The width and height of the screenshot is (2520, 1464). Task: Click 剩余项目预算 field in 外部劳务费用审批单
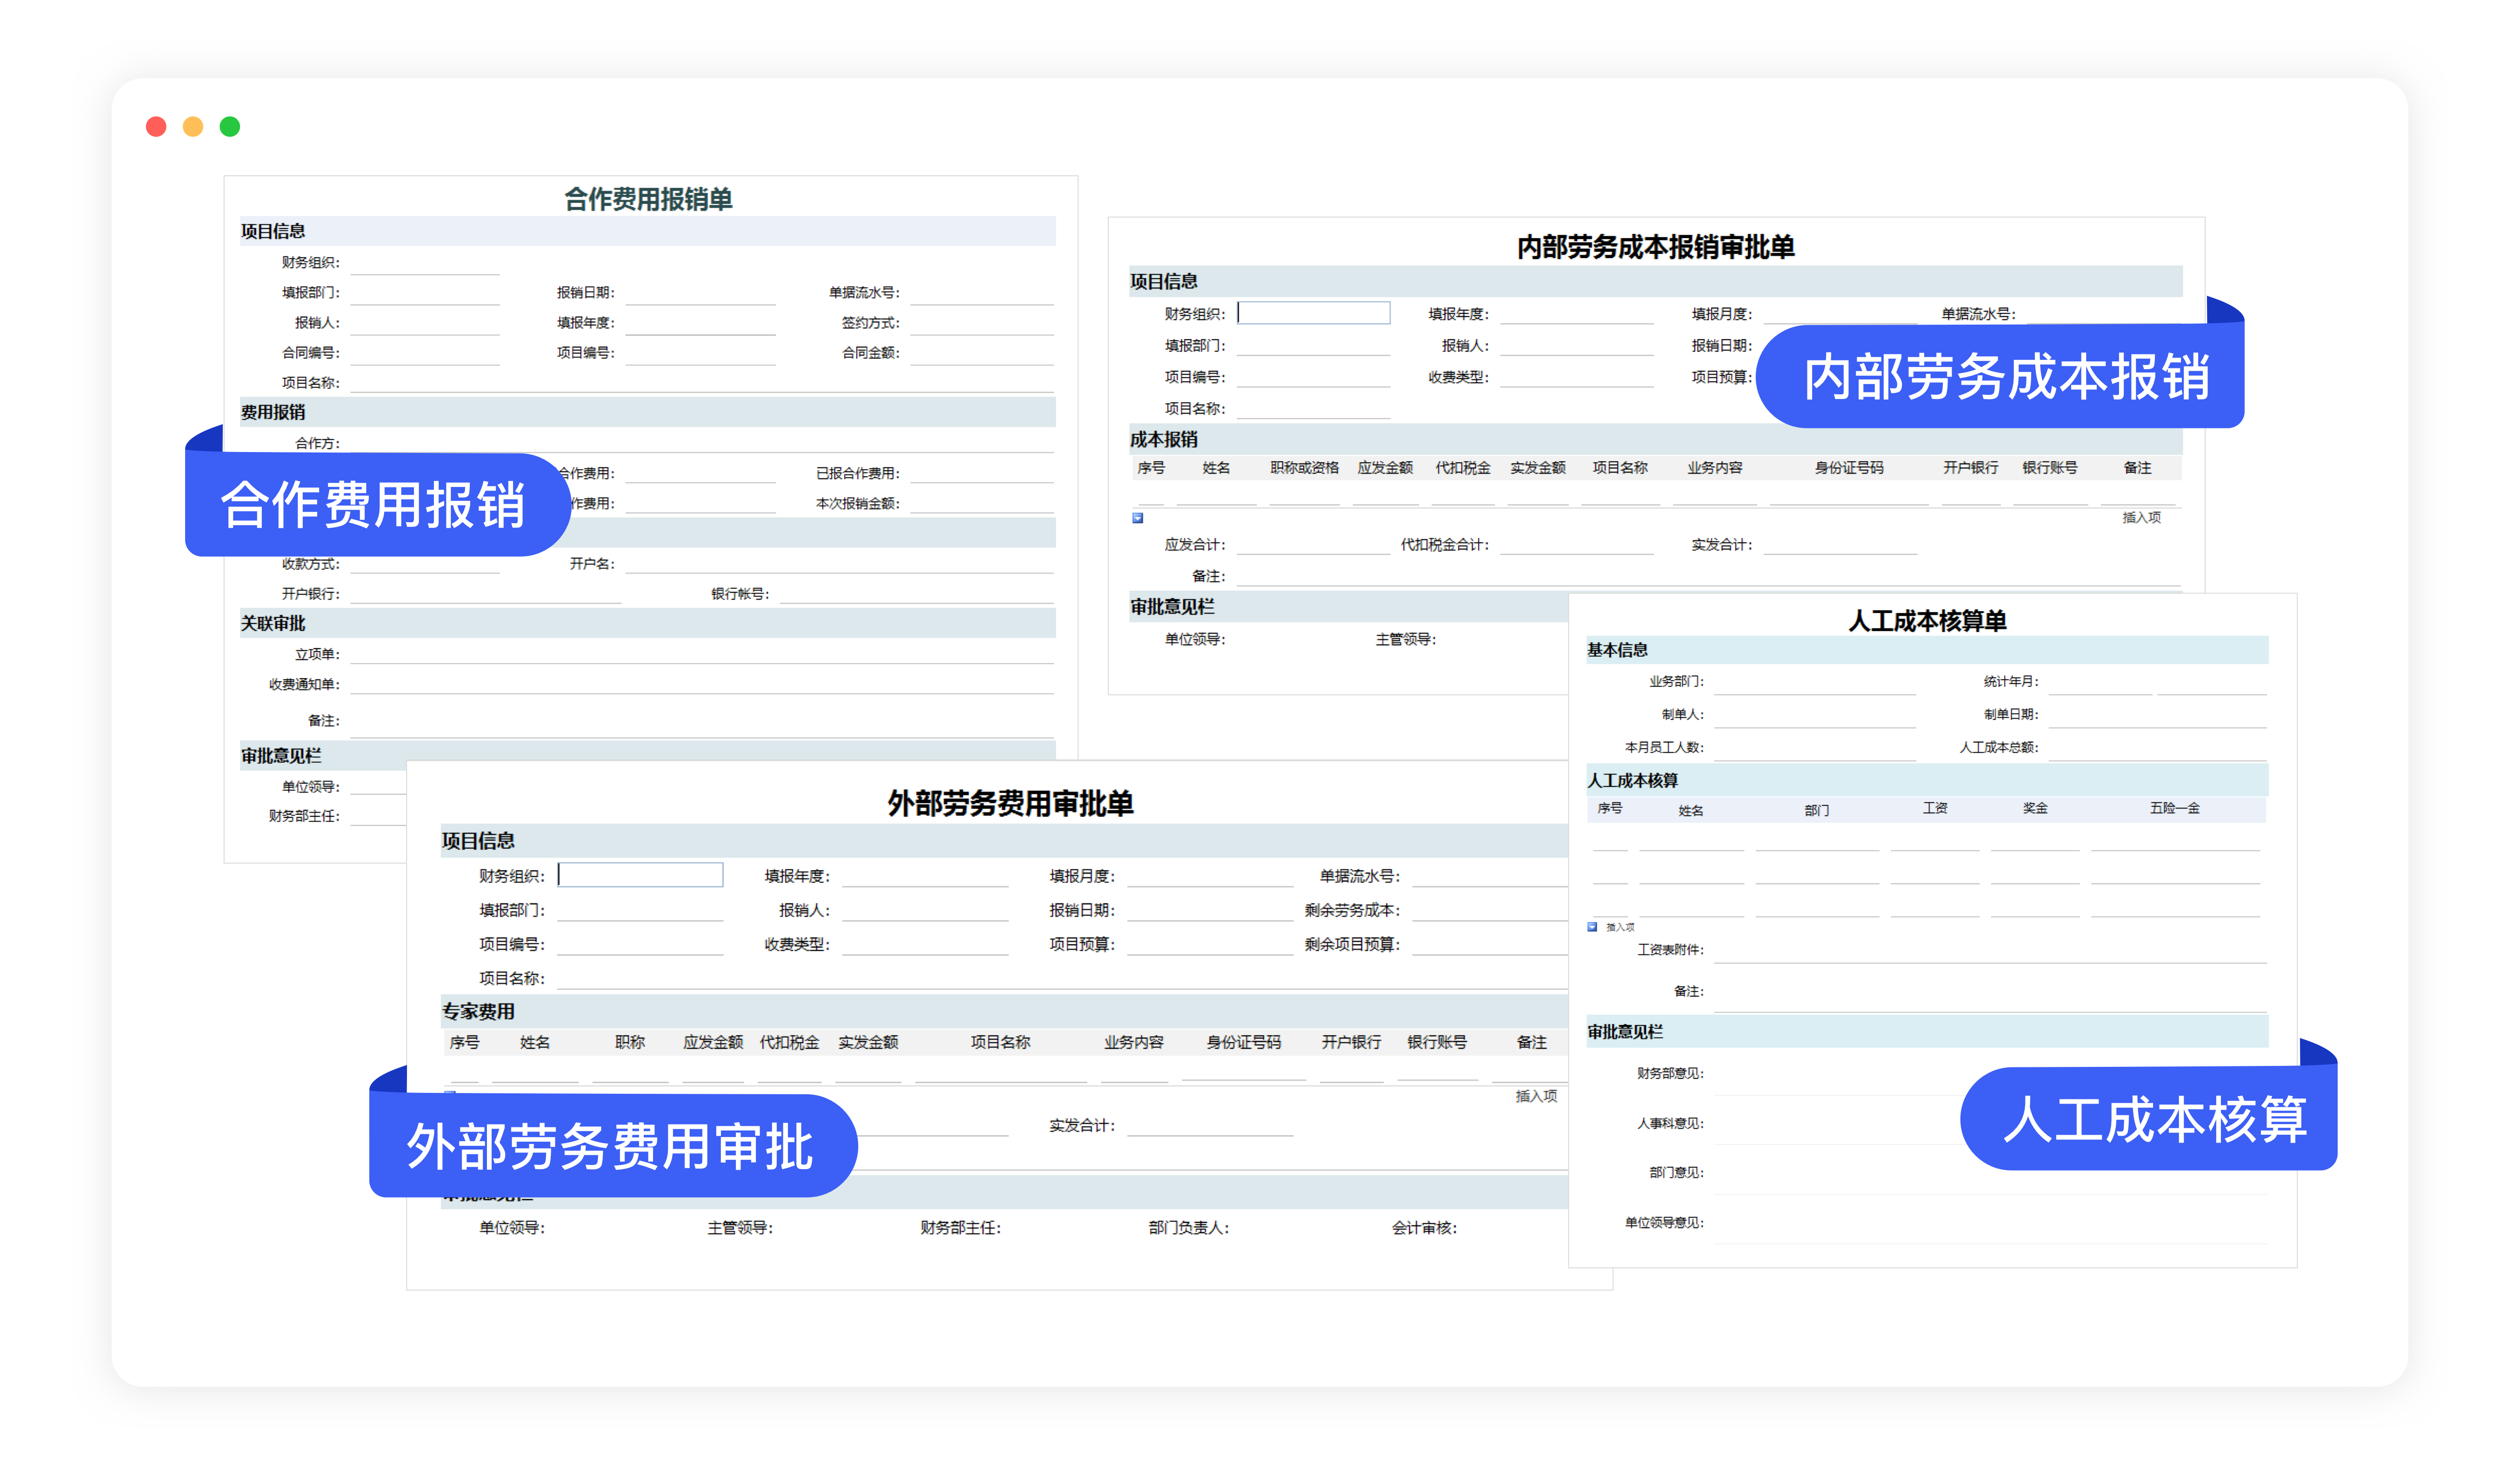point(1490,944)
